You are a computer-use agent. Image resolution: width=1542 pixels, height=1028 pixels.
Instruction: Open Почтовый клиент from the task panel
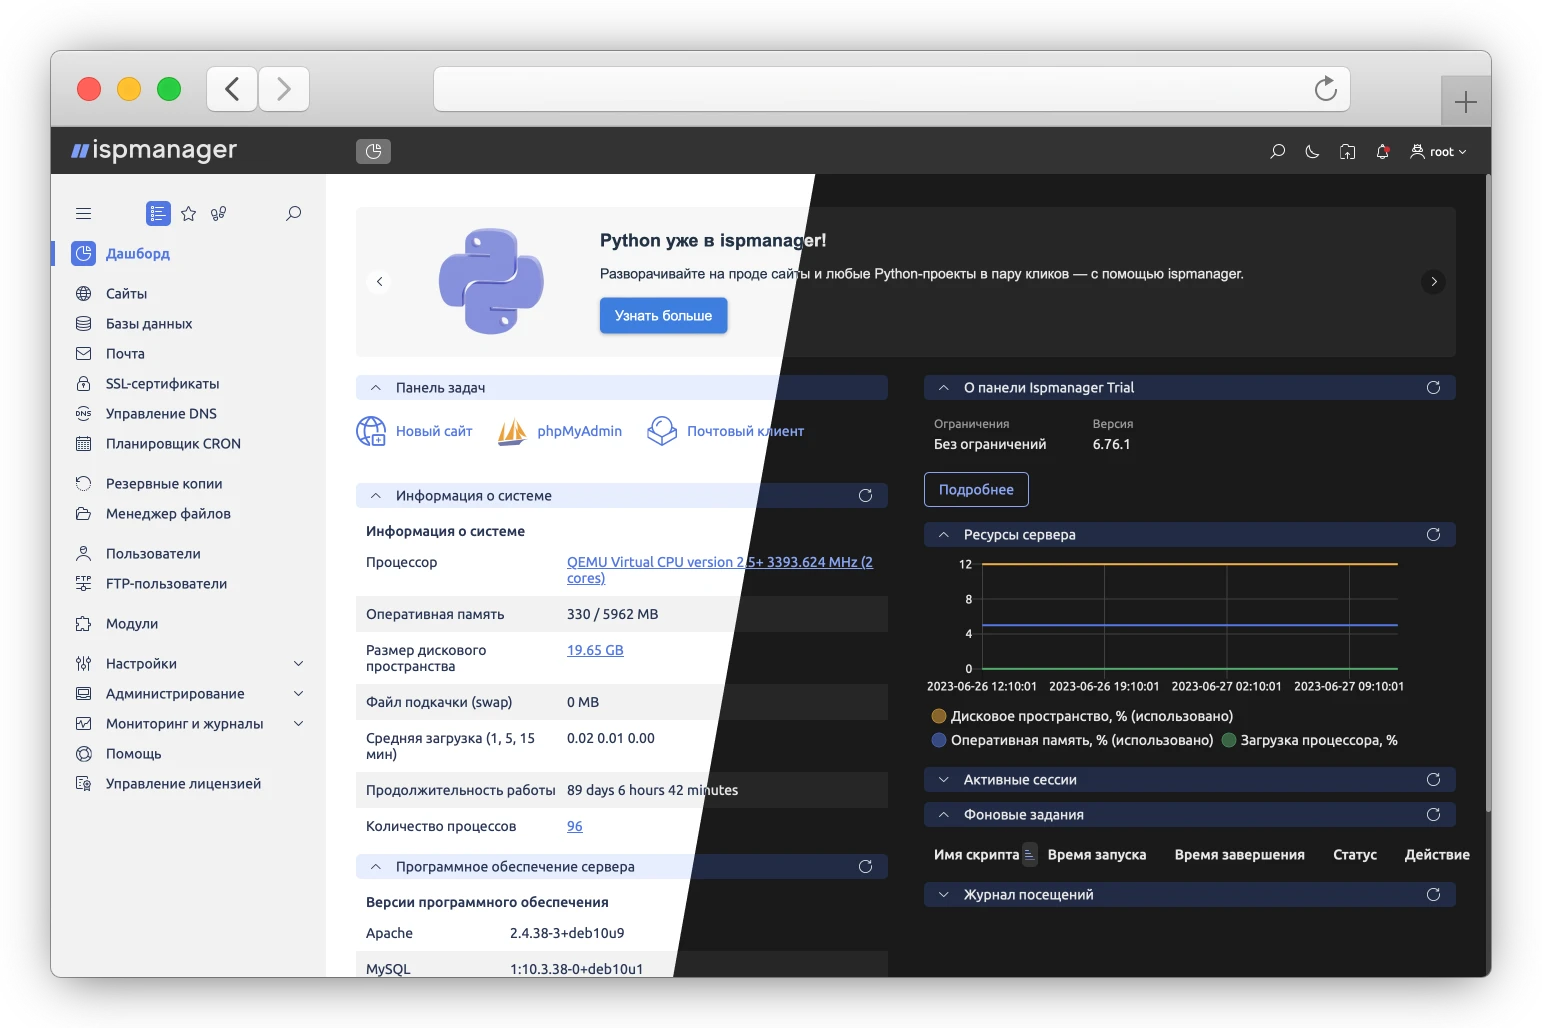point(744,431)
